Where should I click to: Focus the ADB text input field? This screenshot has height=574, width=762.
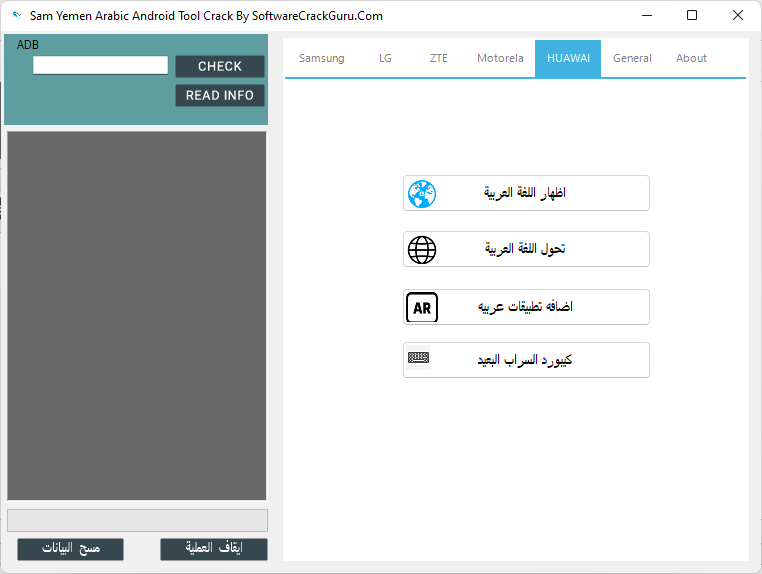(x=101, y=65)
